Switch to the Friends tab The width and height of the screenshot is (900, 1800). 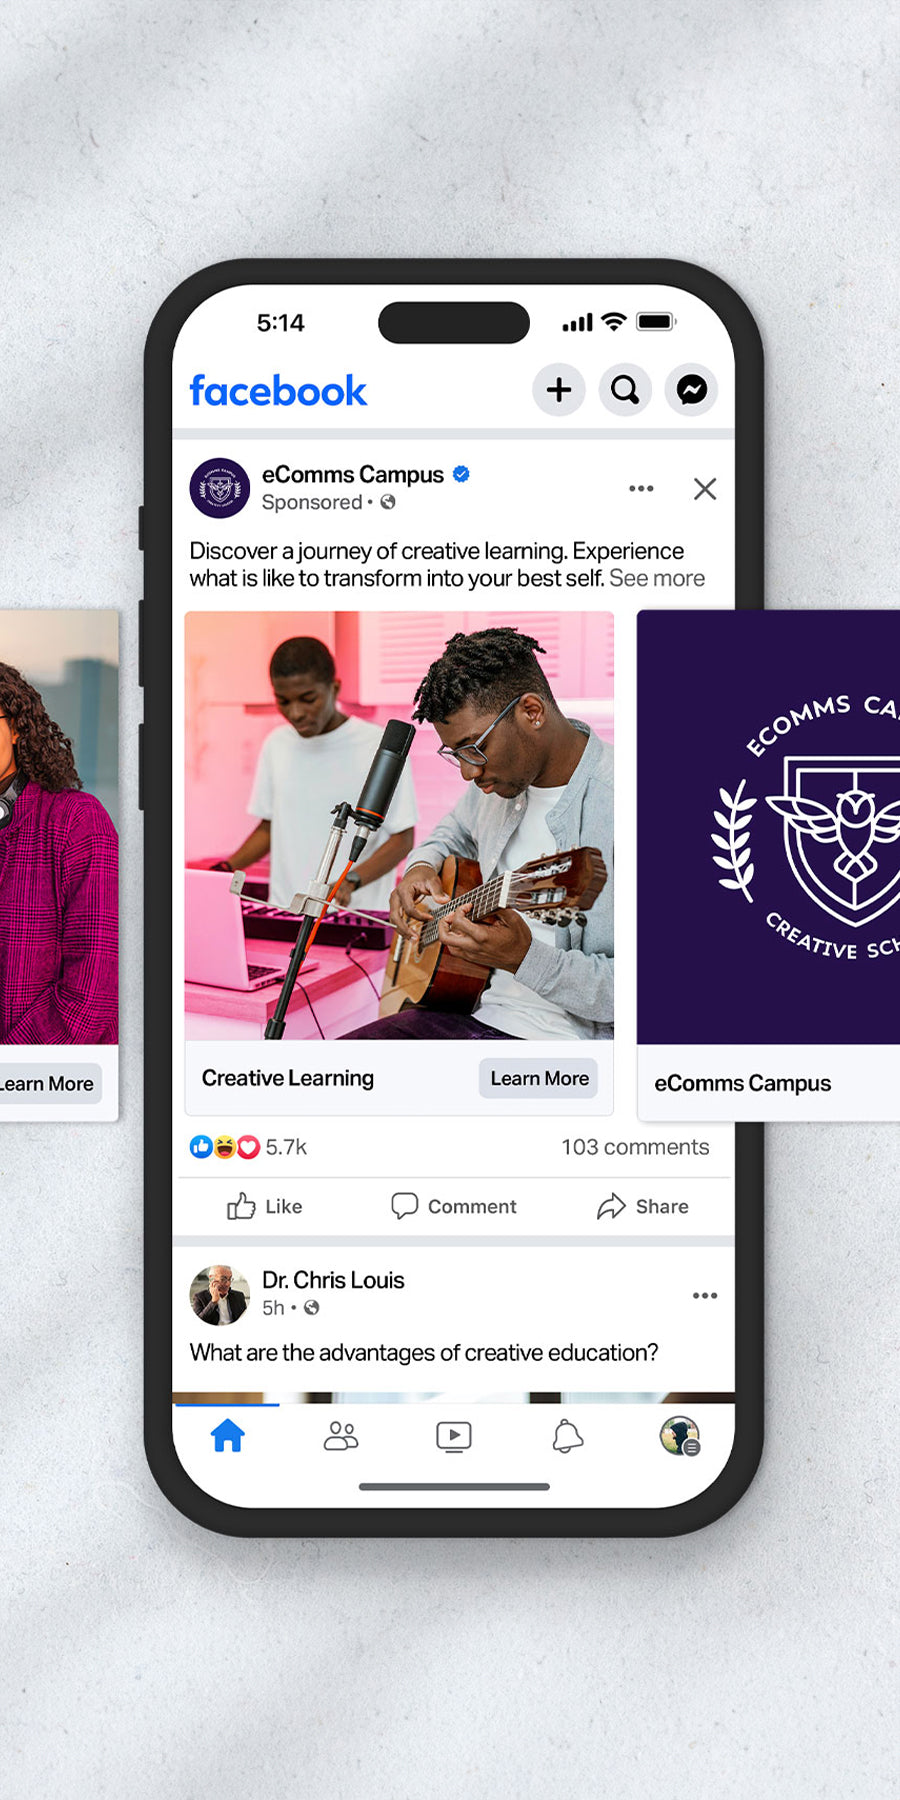tap(341, 1436)
